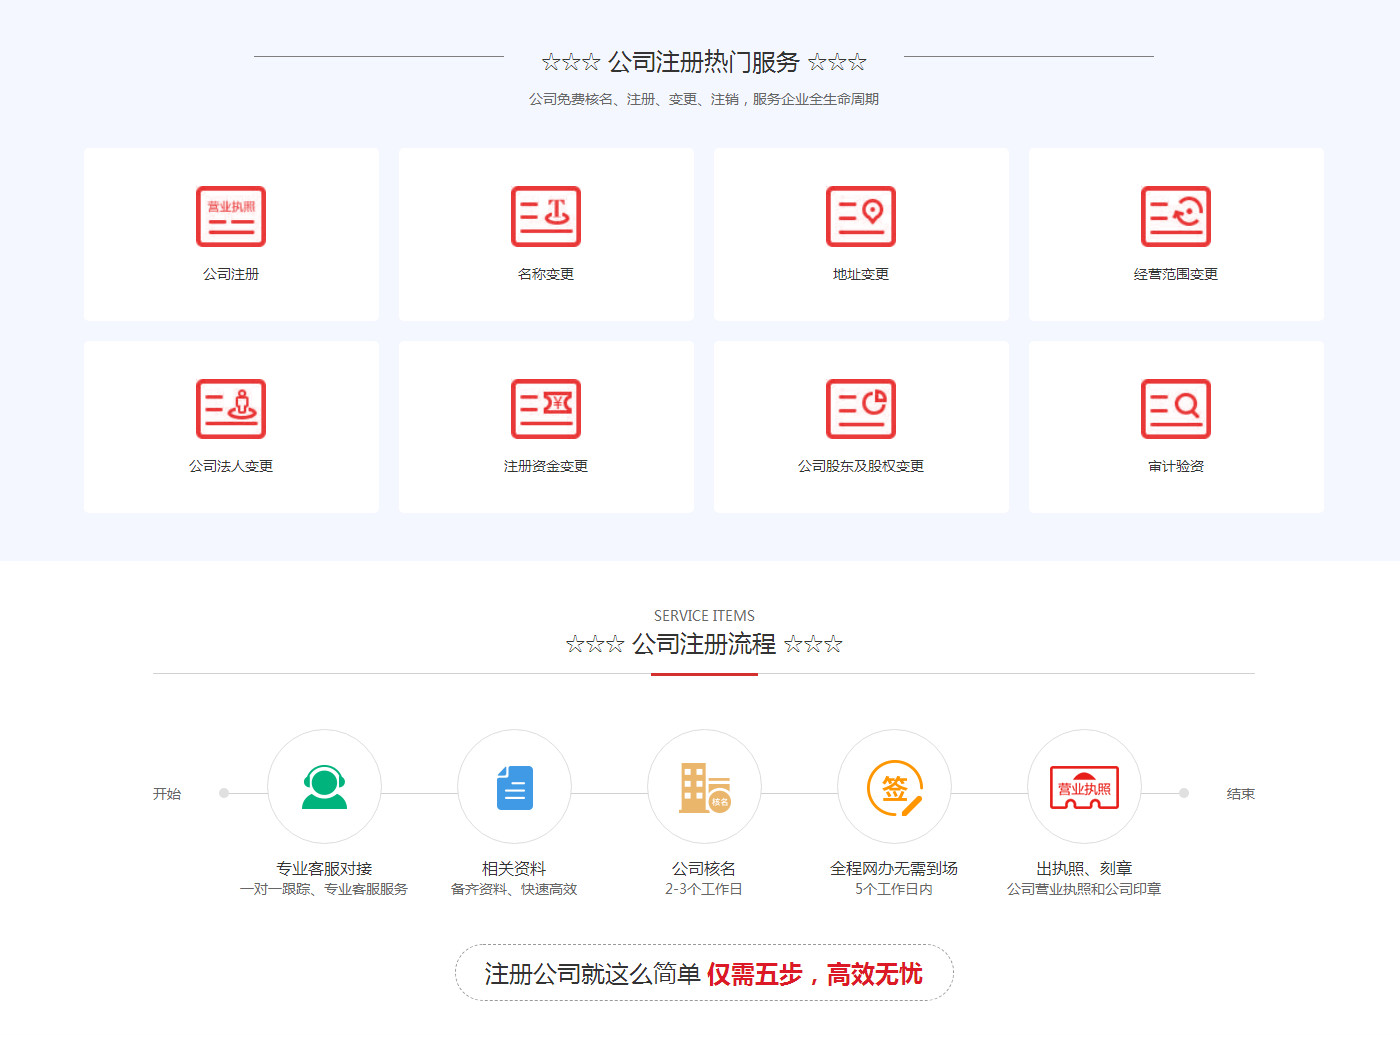The image size is (1400, 1037).
Task: Open the 公司注册 label link
Action: coord(231,274)
